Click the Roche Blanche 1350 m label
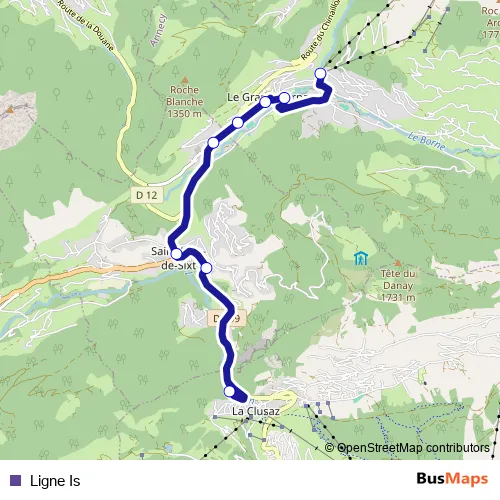500x500 pixels. [x=185, y=102]
